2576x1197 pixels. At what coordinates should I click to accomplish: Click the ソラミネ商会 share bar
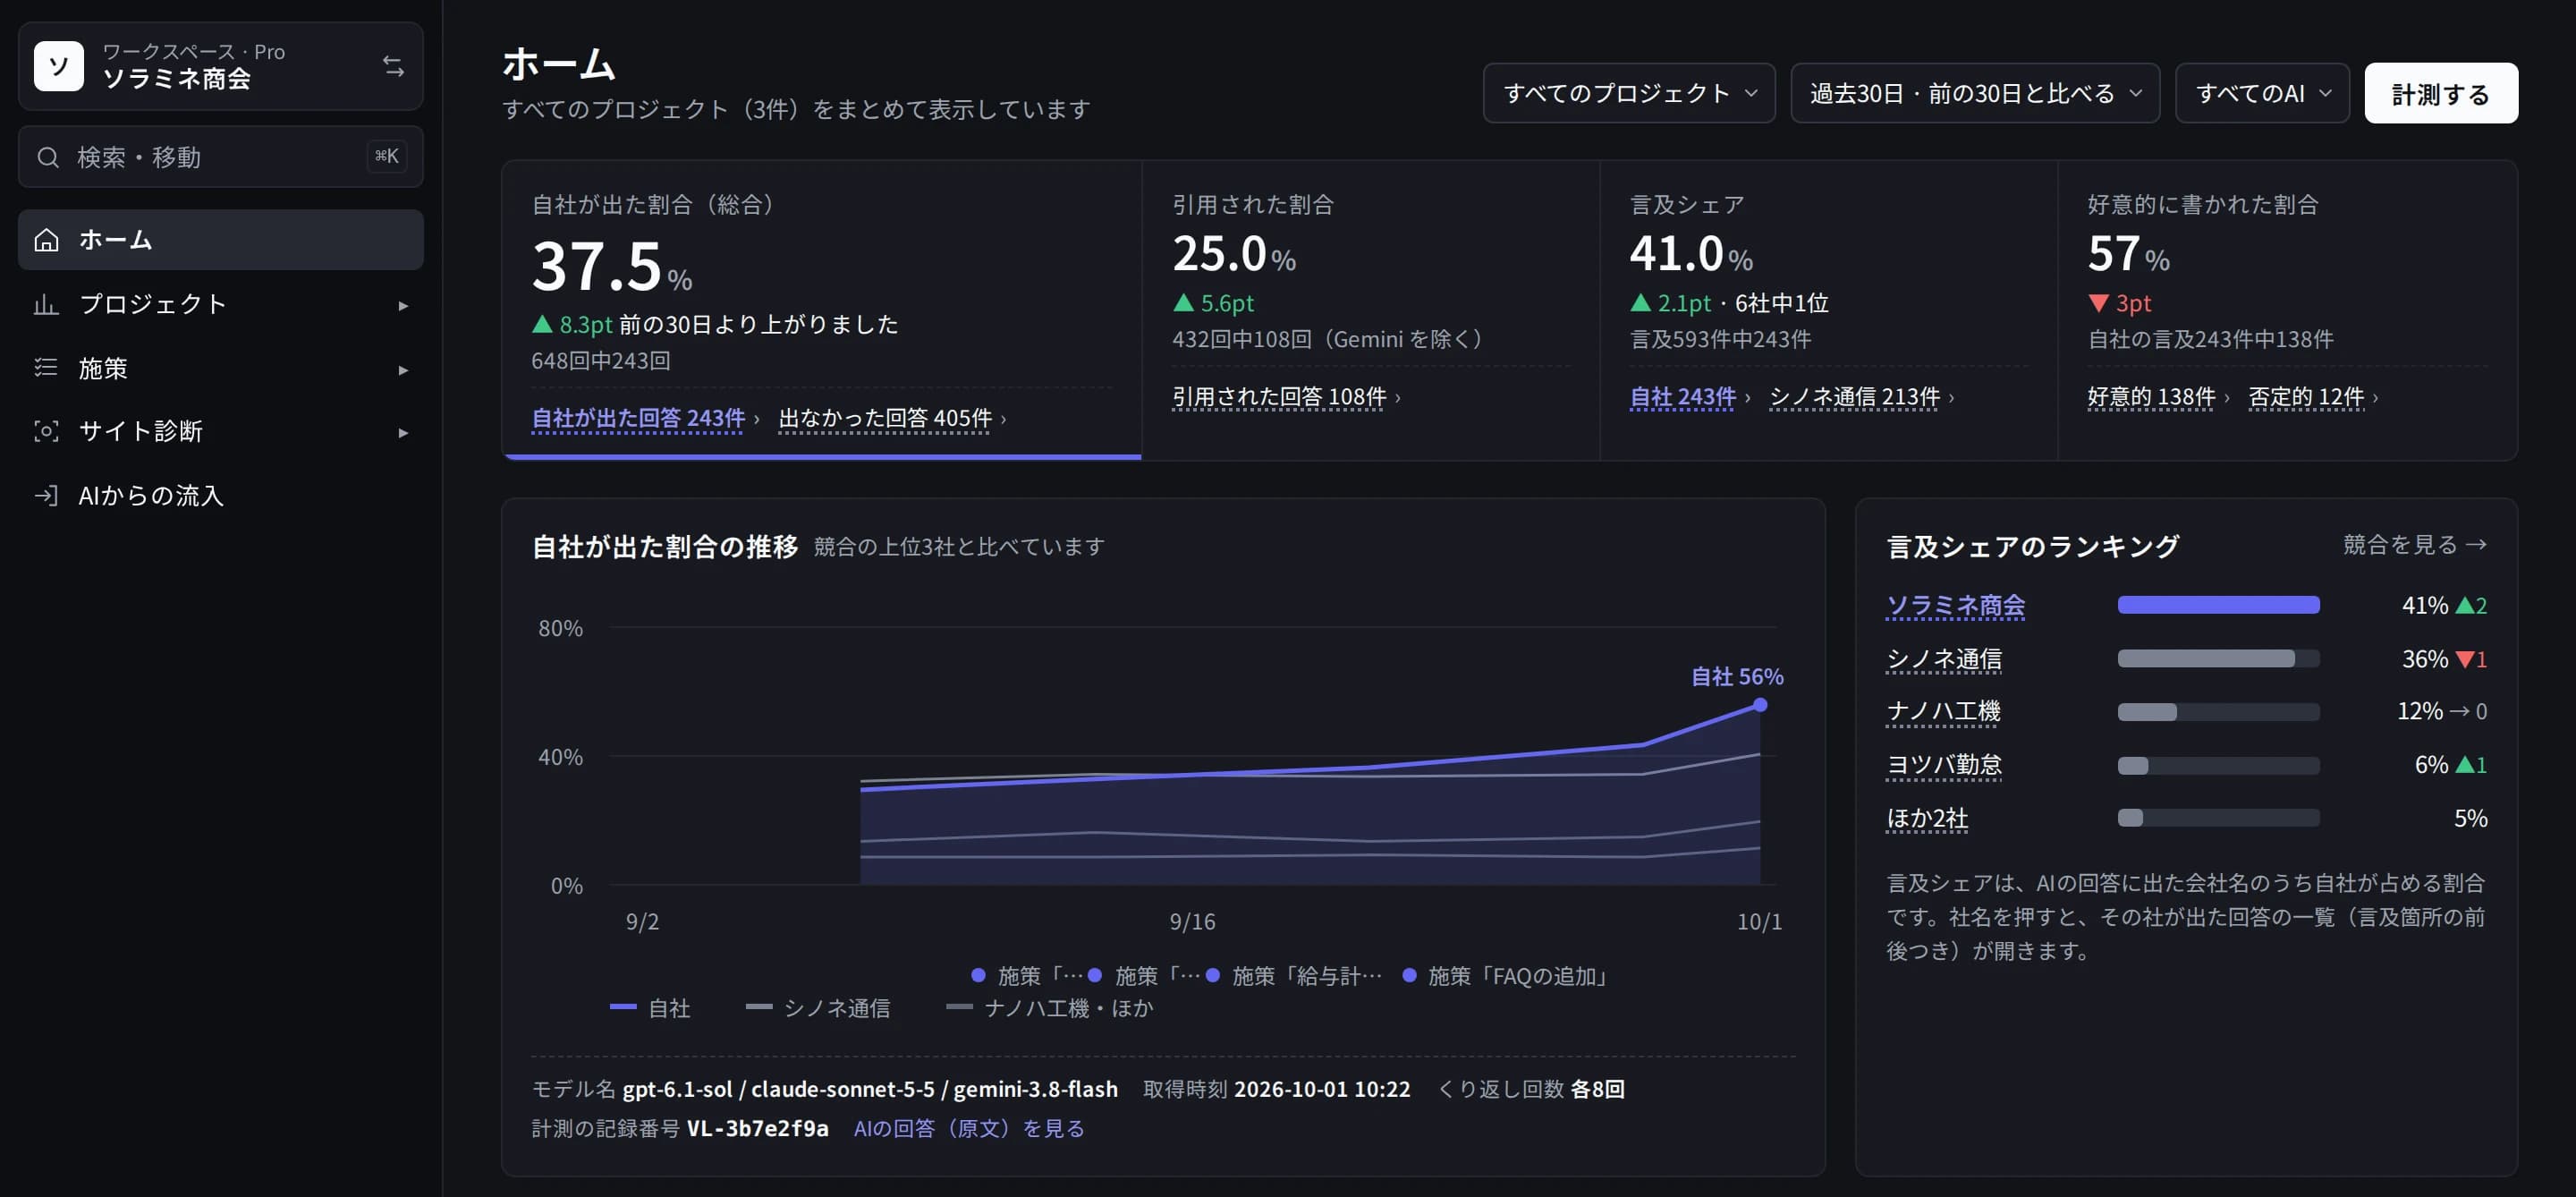pyautogui.click(x=2218, y=605)
